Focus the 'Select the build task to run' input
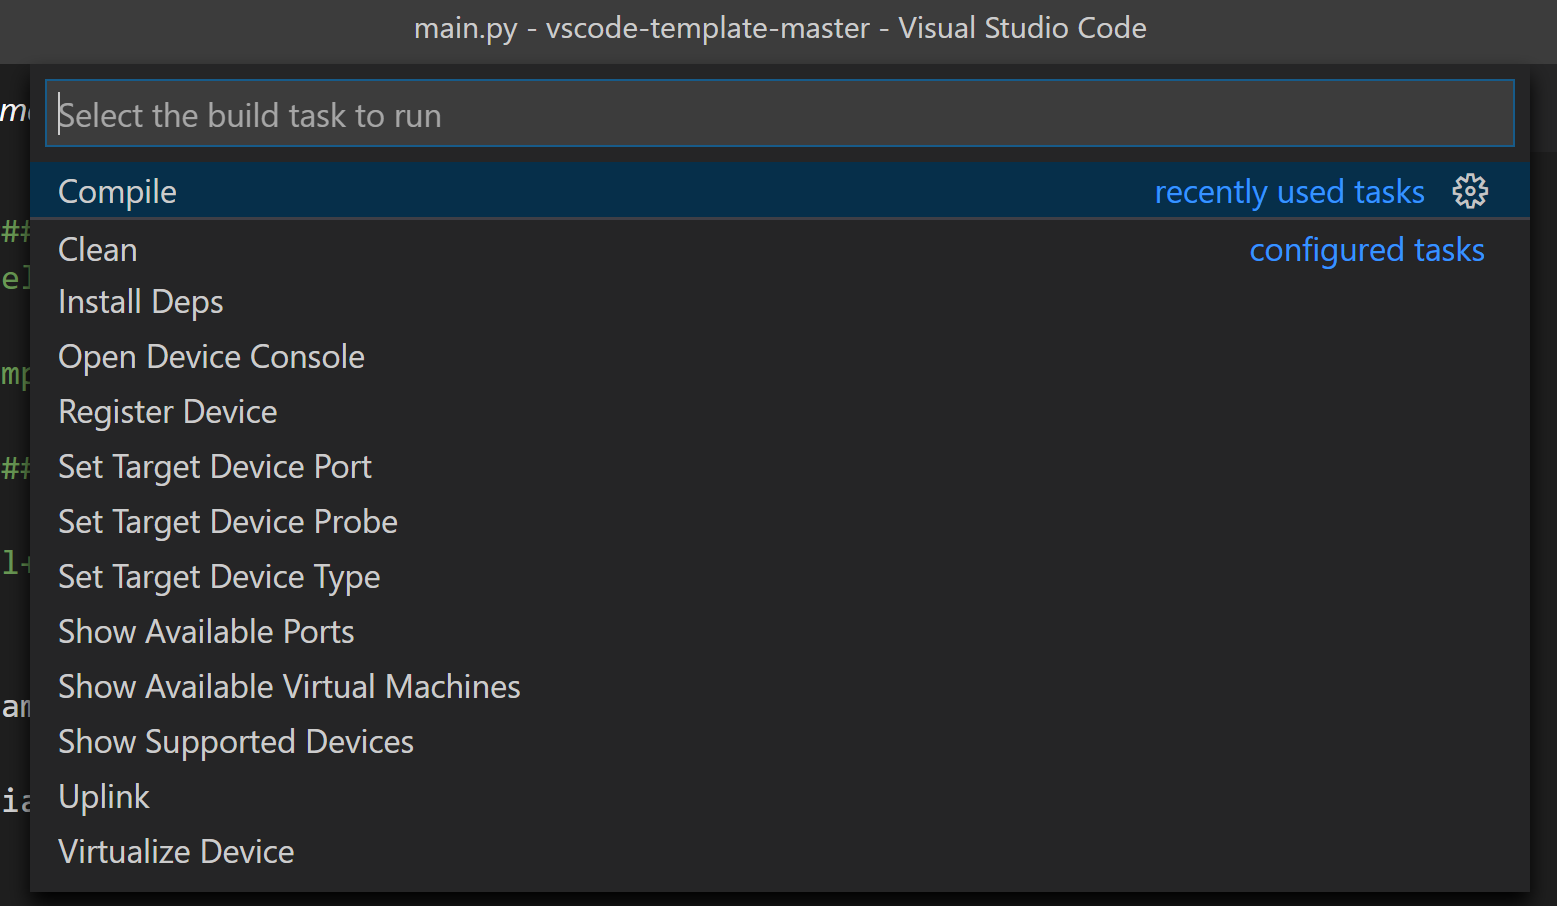The image size is (1557, 906). tap(780, 114)
